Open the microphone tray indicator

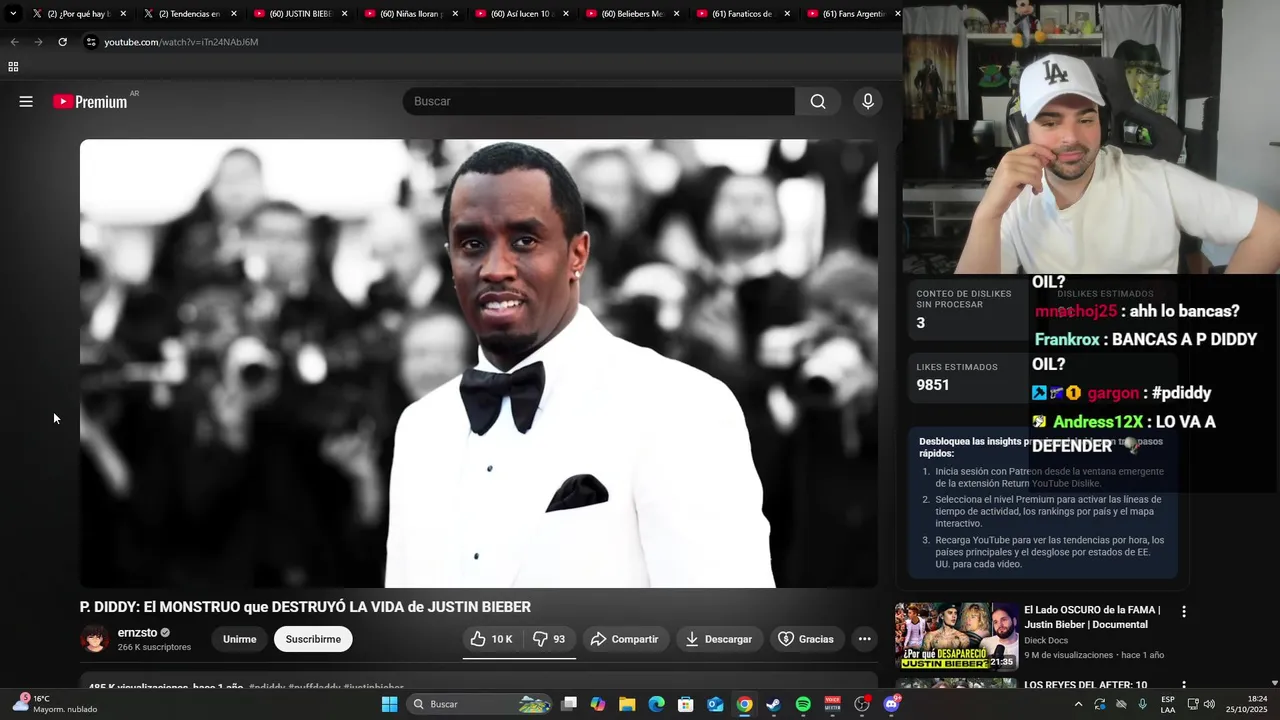click(x=1143, y=704)
